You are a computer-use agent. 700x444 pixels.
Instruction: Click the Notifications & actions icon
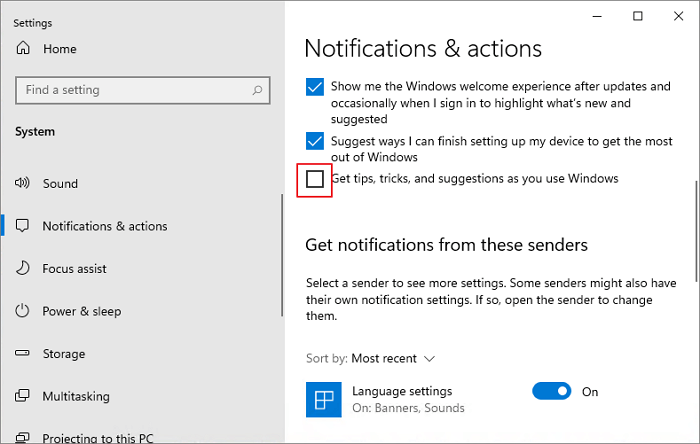(23, 226)
